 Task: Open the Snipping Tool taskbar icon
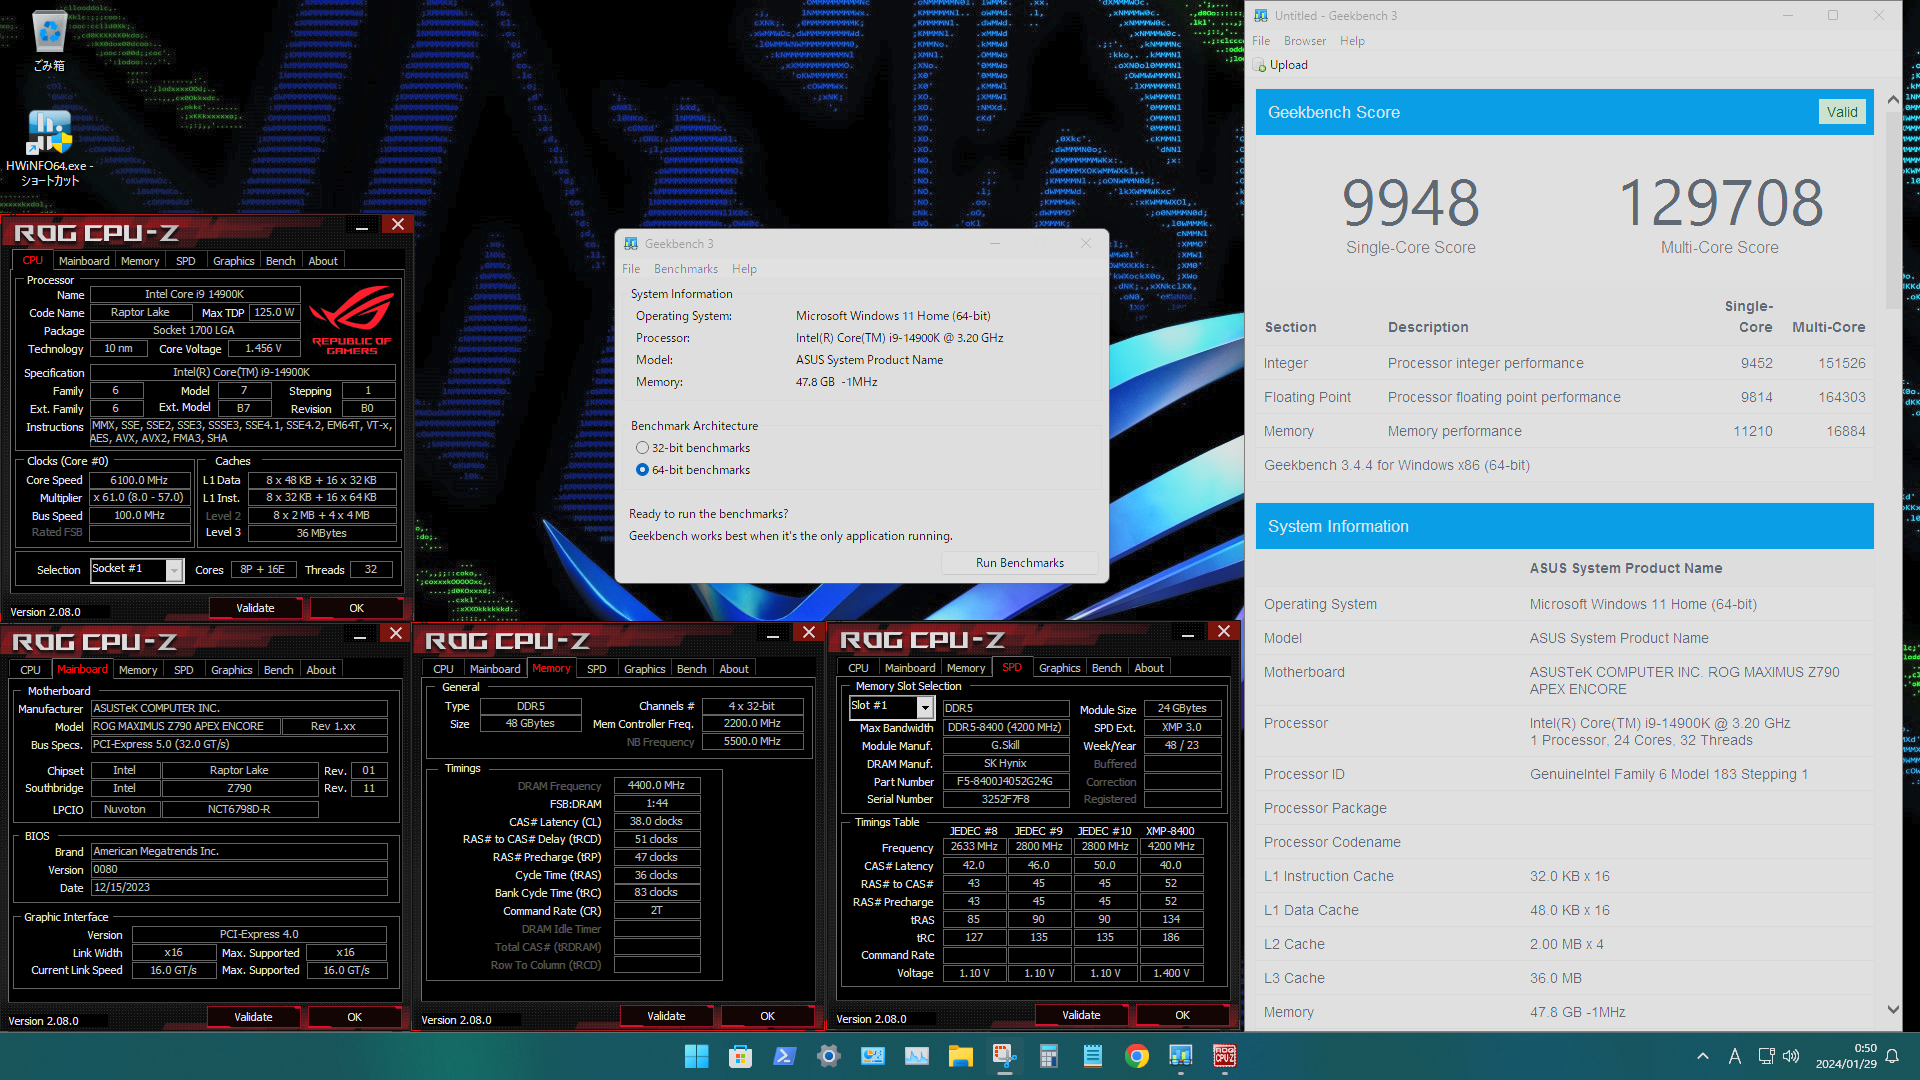[1004, 1056]
